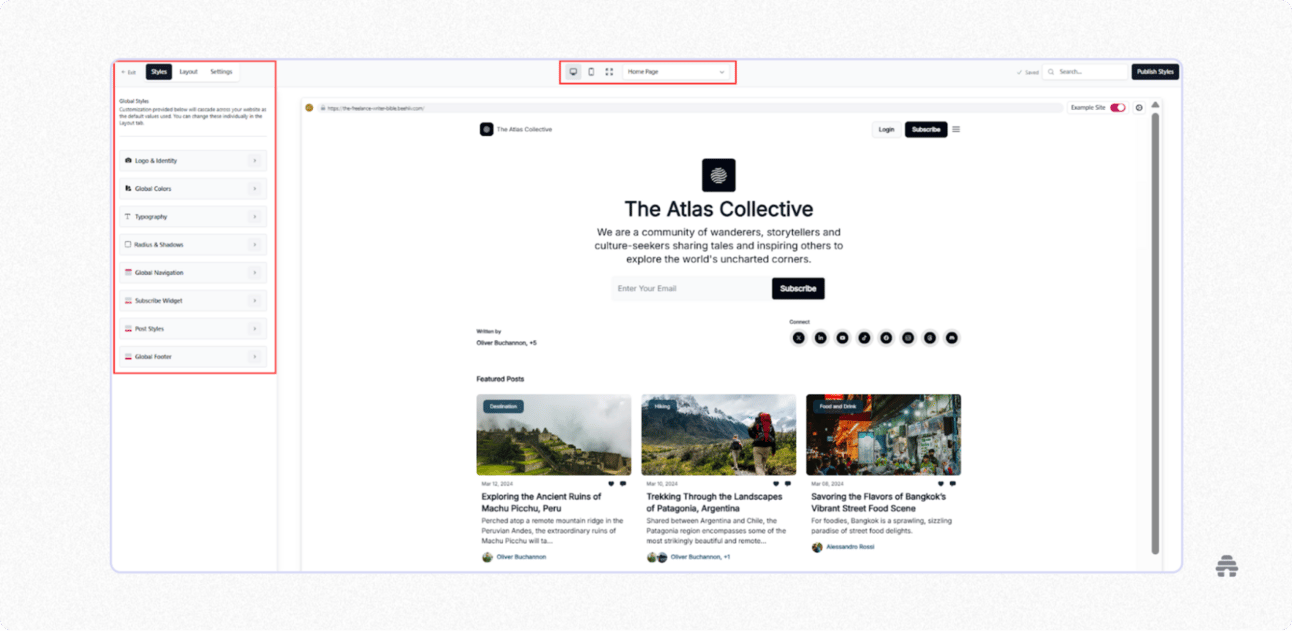1292x631 pixels.
Task: Open the Patagonia hiking post thumbnail
Action: pos(719,434)
